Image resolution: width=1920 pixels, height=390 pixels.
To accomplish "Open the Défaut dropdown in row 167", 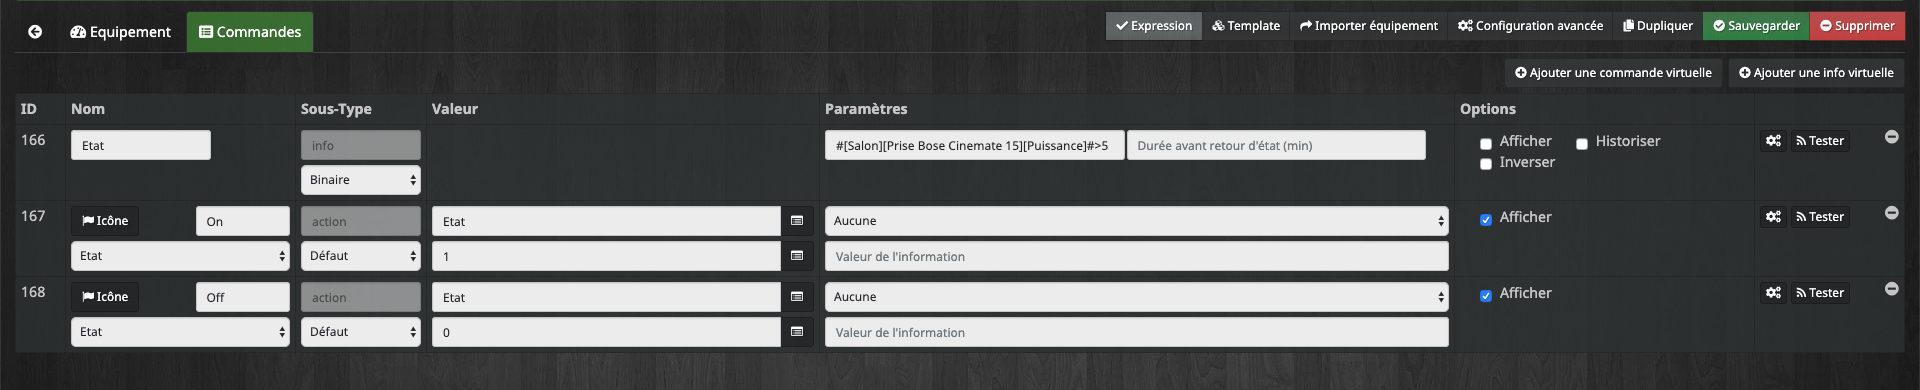I will [361, 256].
